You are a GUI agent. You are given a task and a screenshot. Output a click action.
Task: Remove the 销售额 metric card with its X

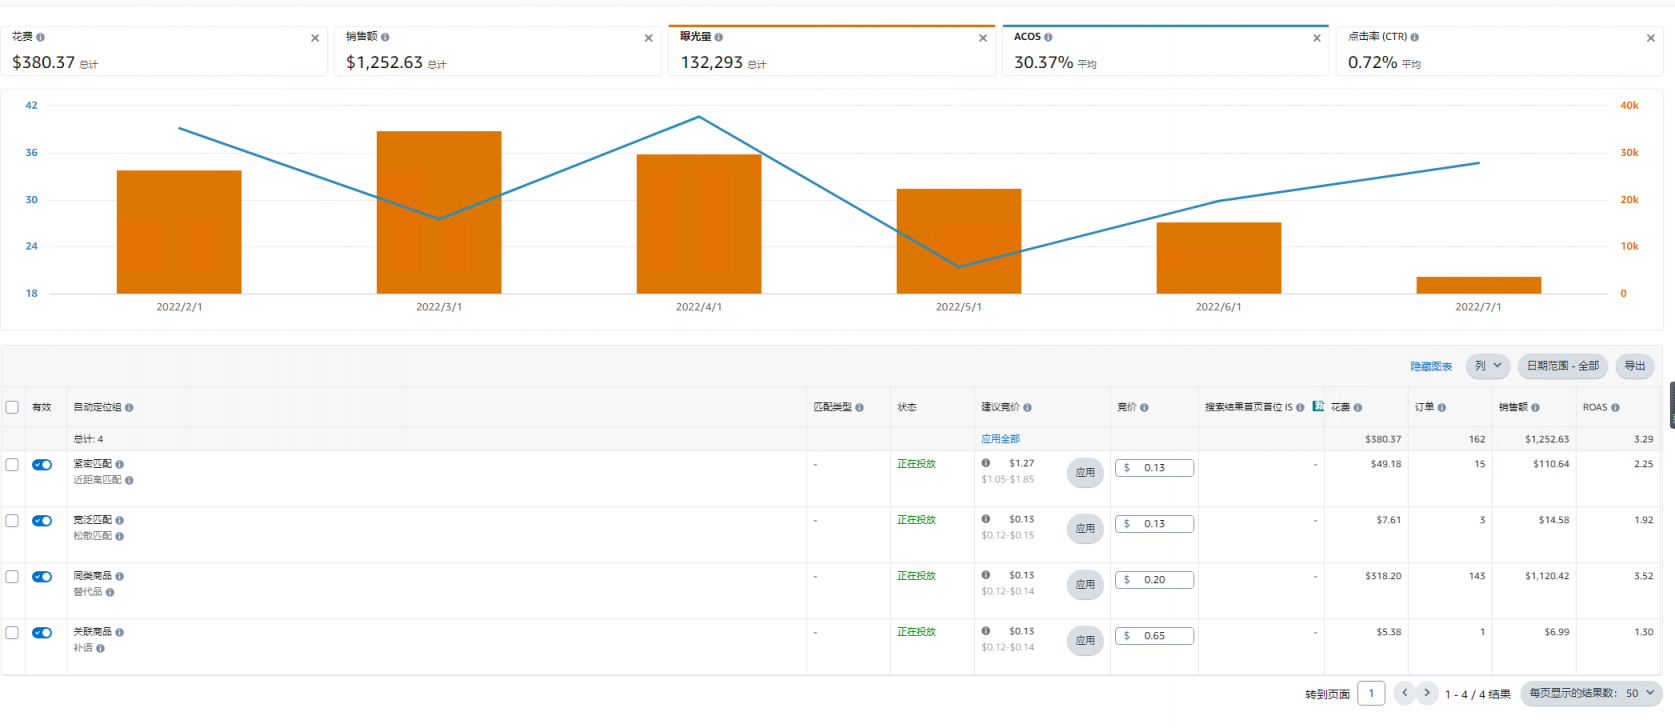tap(649, 38)
